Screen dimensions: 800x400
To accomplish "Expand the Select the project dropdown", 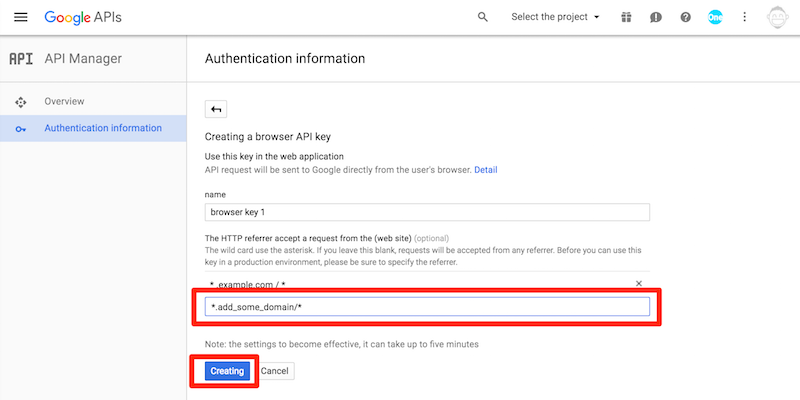I will click(x=556, y=17).
